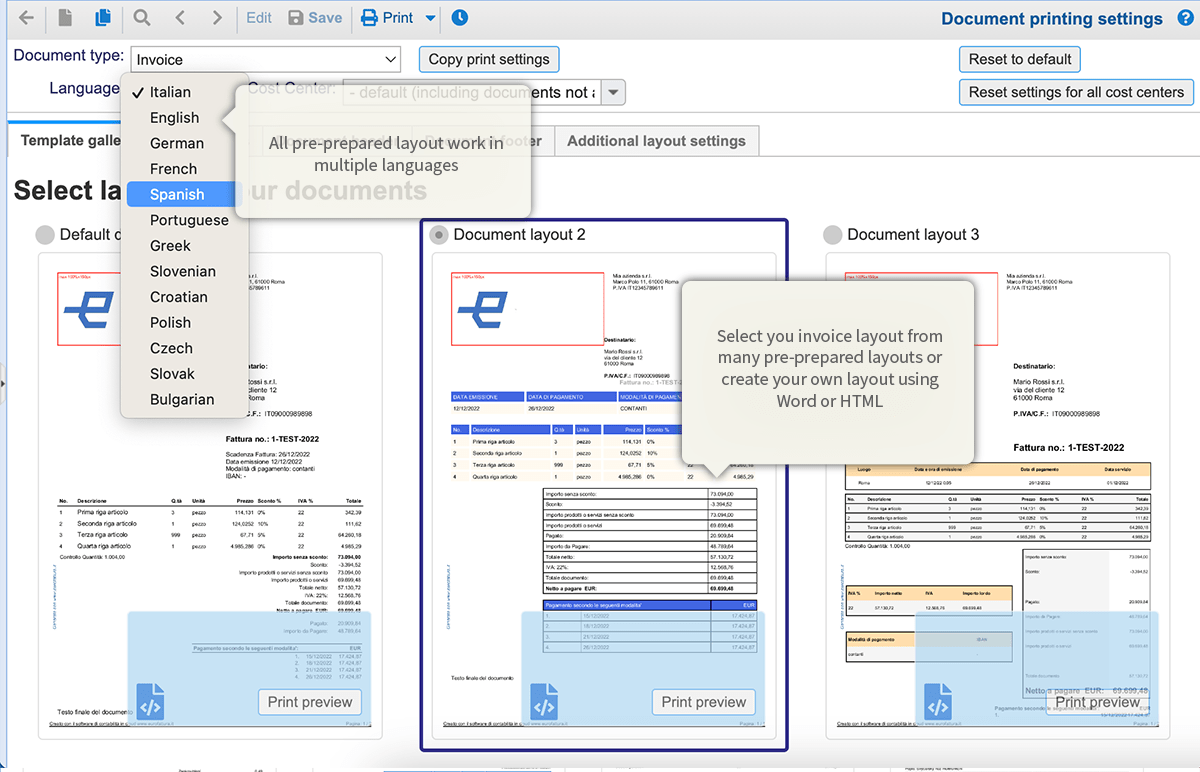Viewport: 1200px width, 772px height.
Task: Select the Document layout 2 radio button
Action: [x=439, y=235]
